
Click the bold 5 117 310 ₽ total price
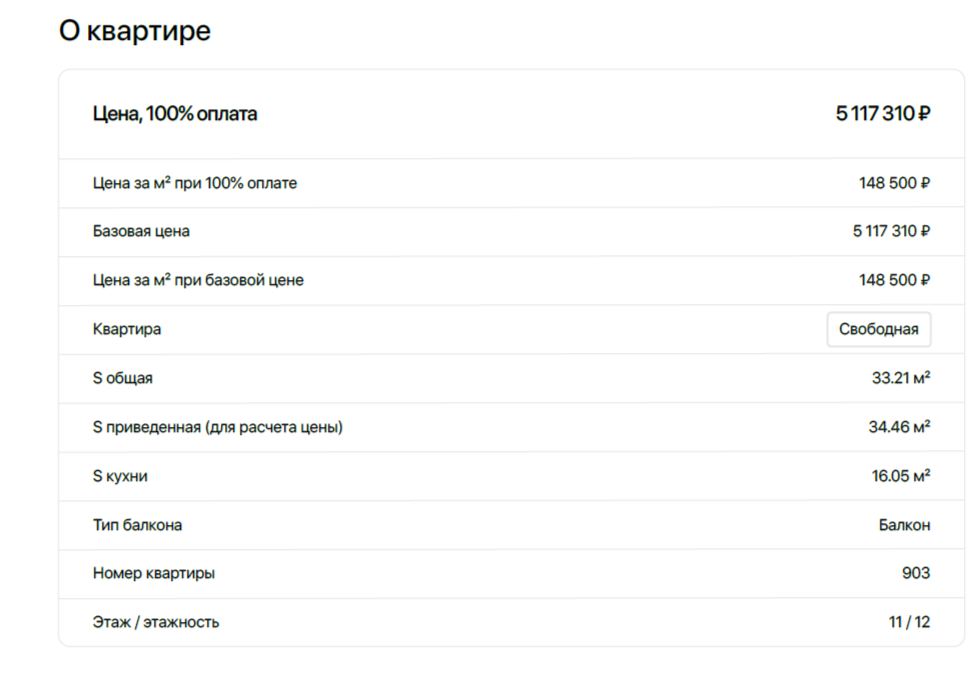883,114
